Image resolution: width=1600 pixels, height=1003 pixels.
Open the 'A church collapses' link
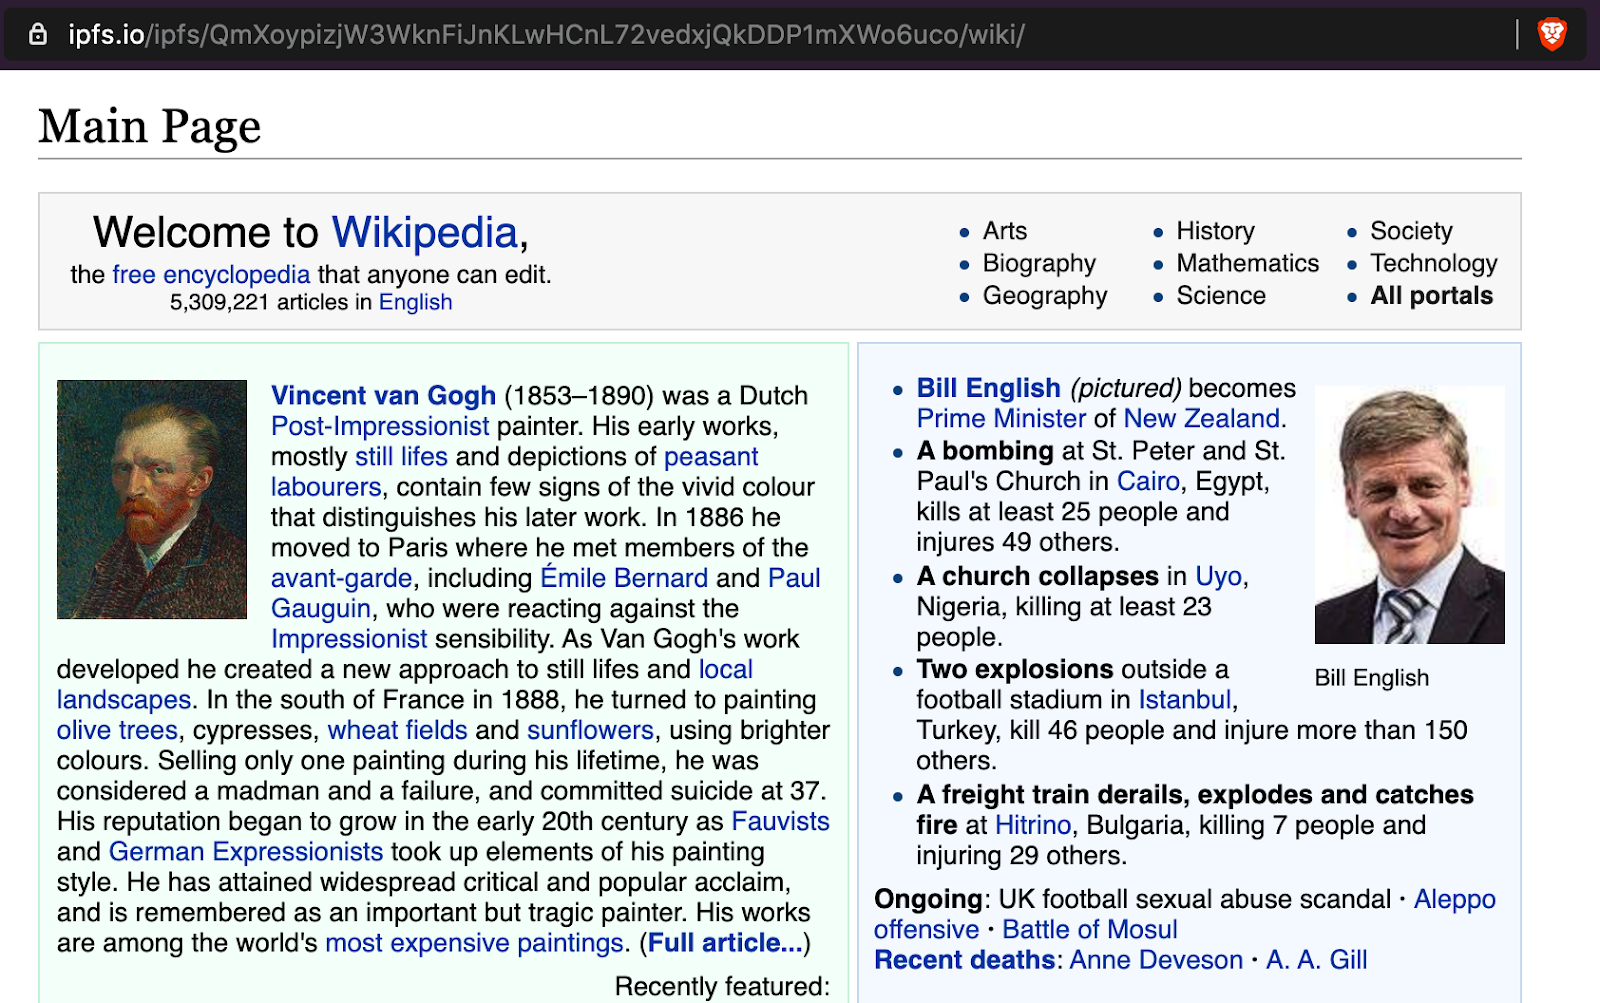[1037, 576]
